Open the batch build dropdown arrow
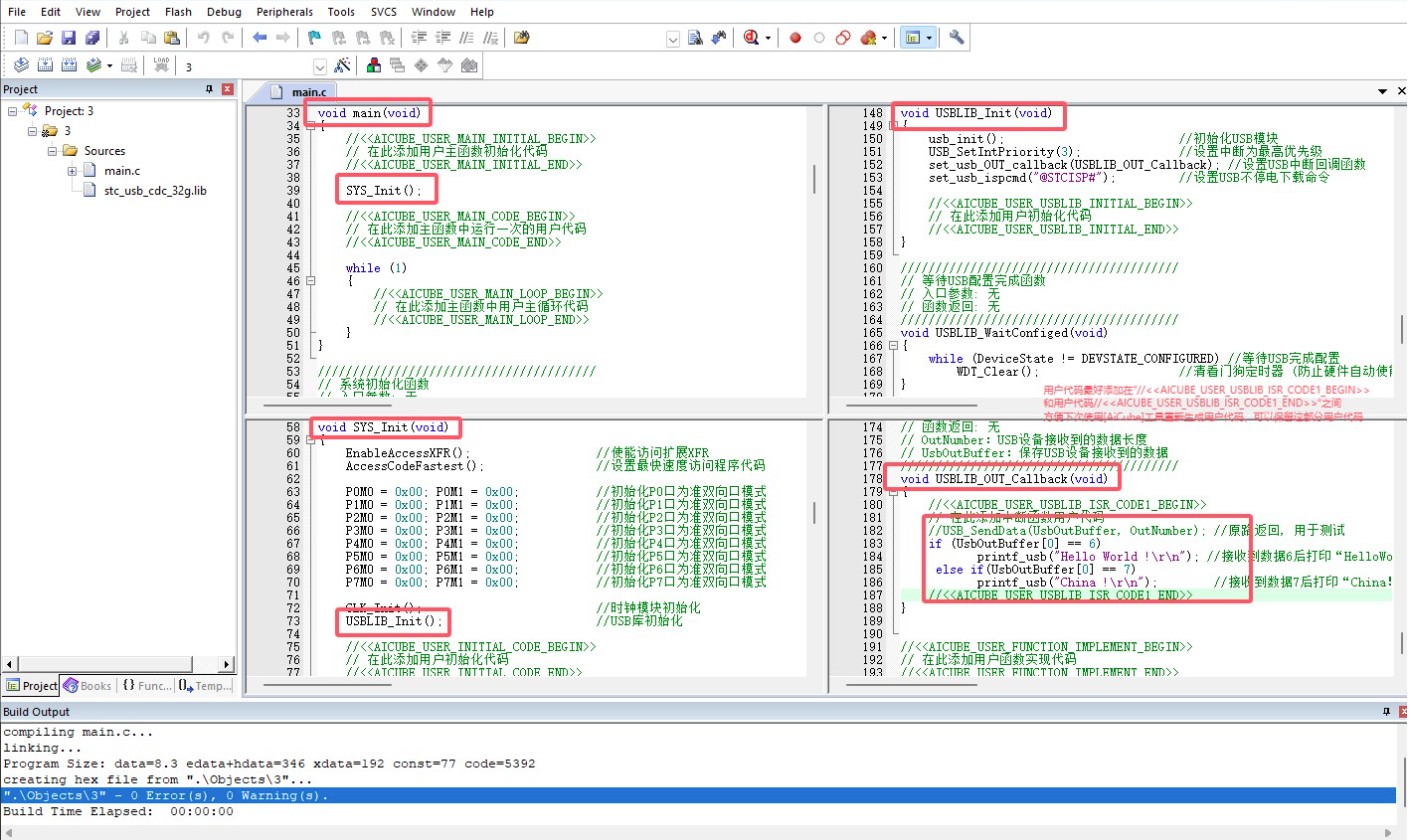 (x=109, y=66)
